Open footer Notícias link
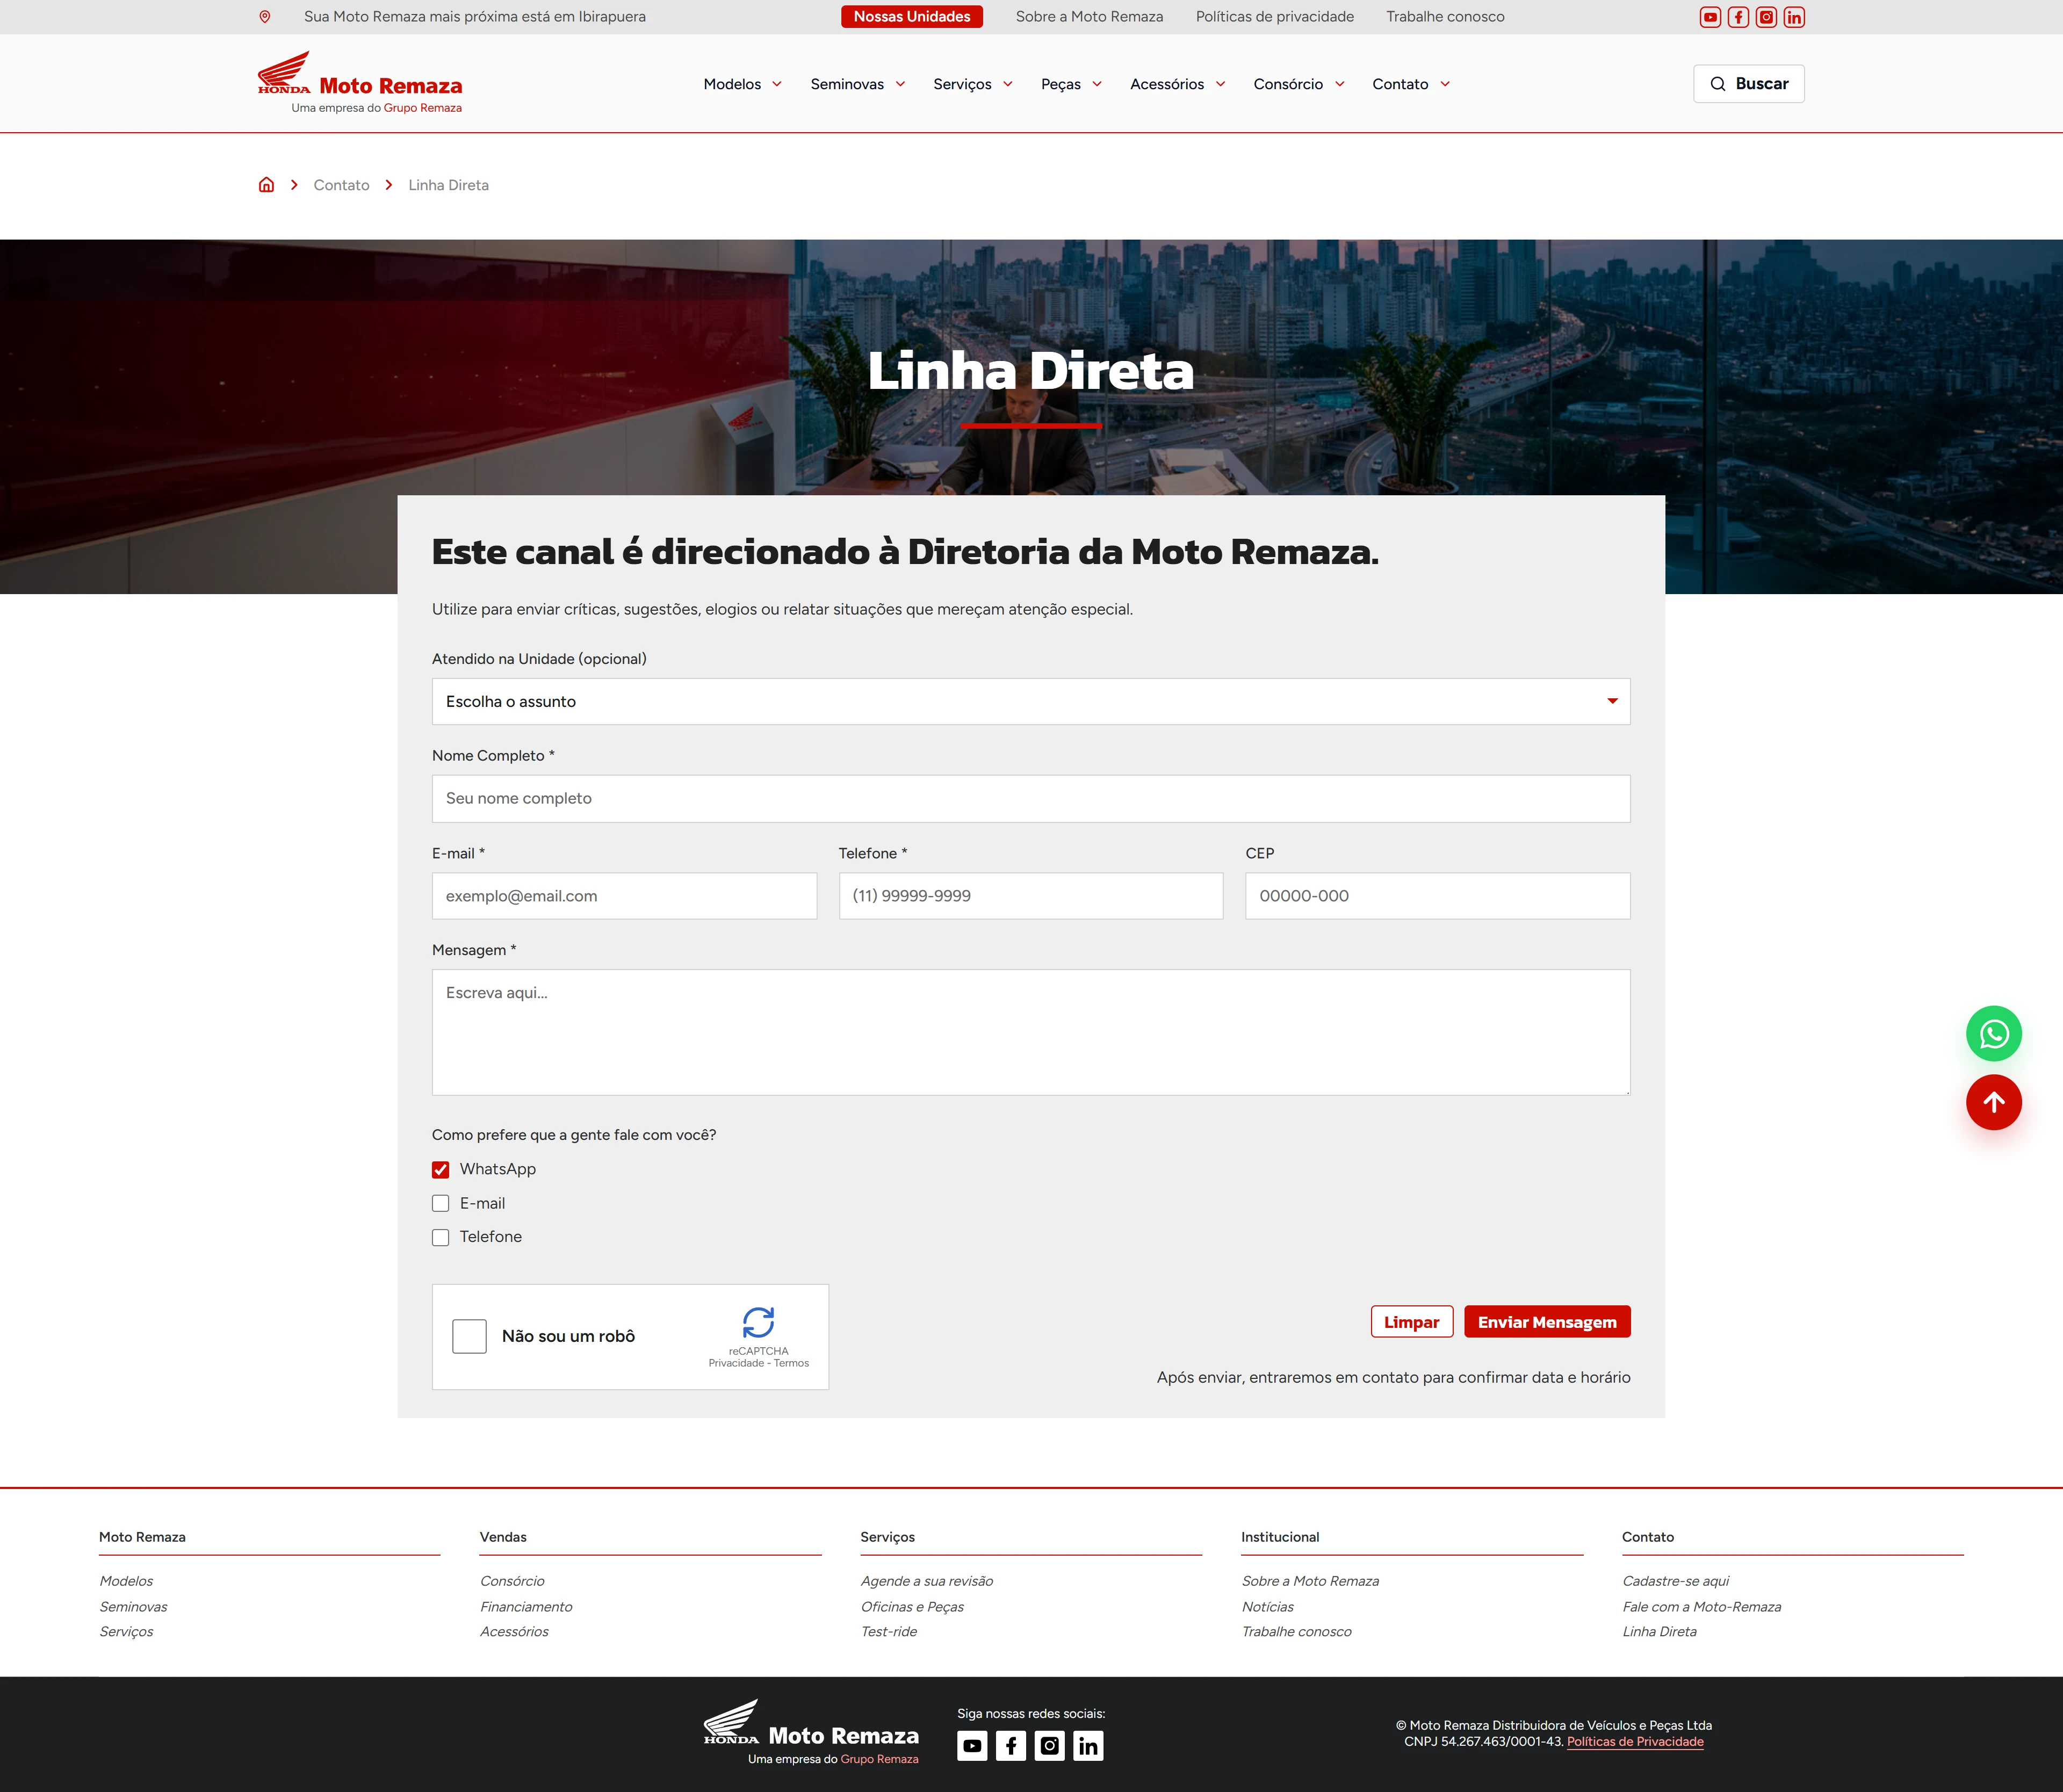 click(1268, 1607)
